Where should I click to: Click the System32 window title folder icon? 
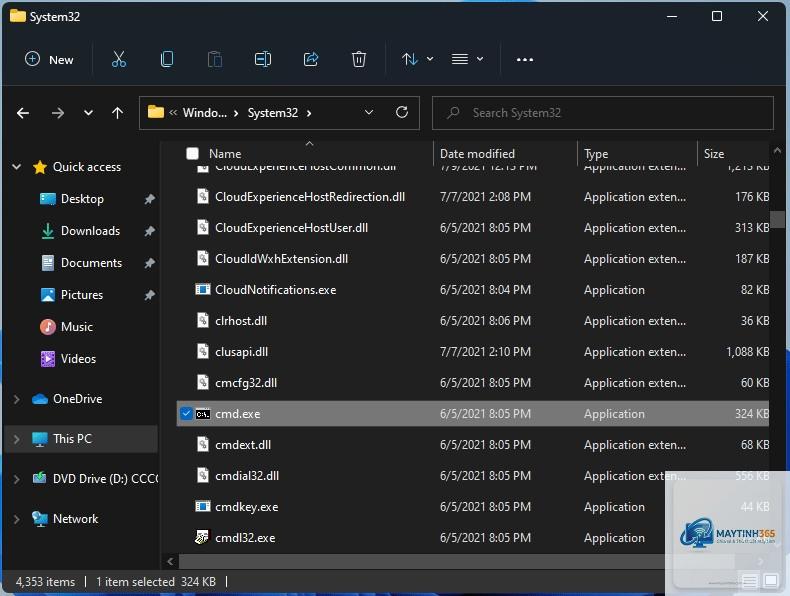coord(18,16)
